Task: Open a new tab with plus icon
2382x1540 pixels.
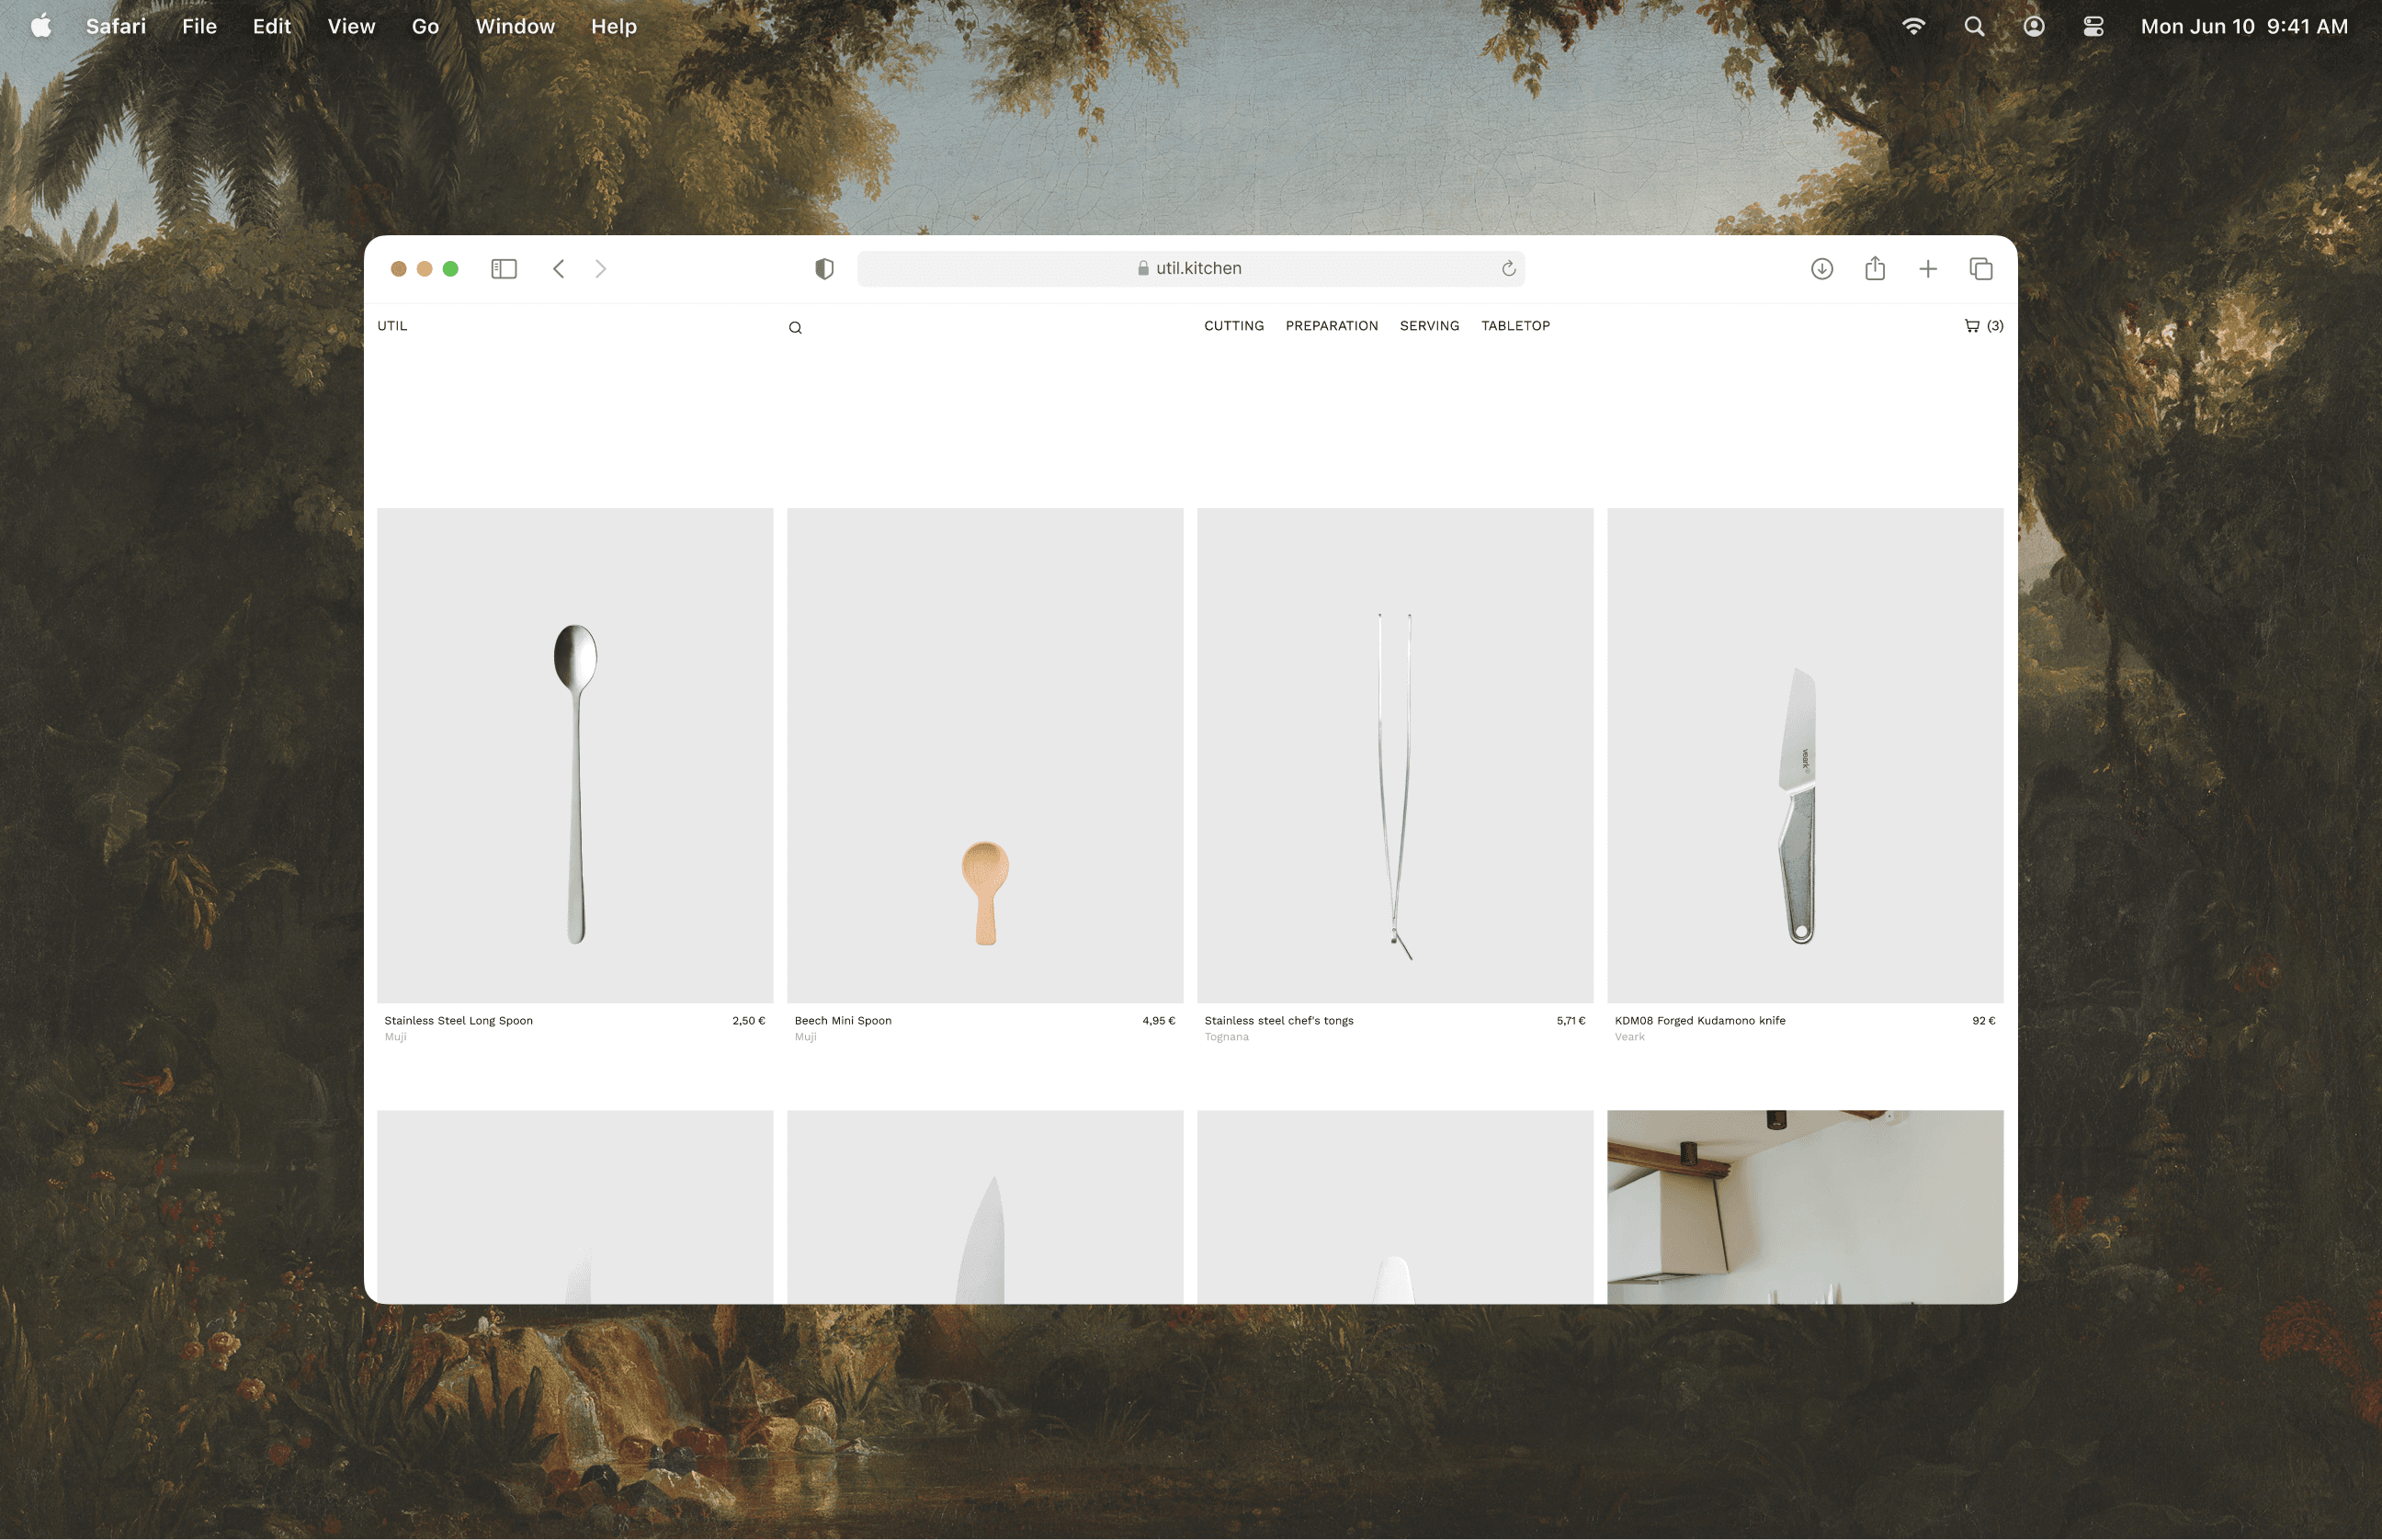Action: click(1927, 269)
